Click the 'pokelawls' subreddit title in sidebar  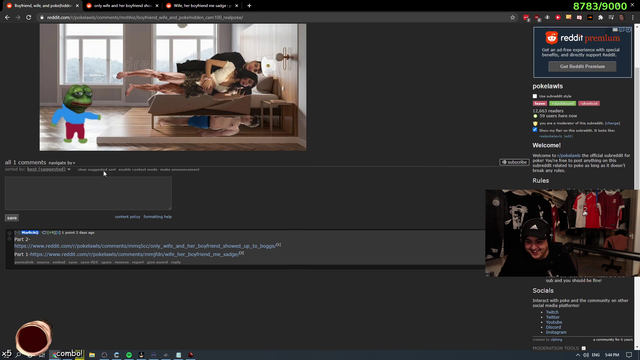547,86
